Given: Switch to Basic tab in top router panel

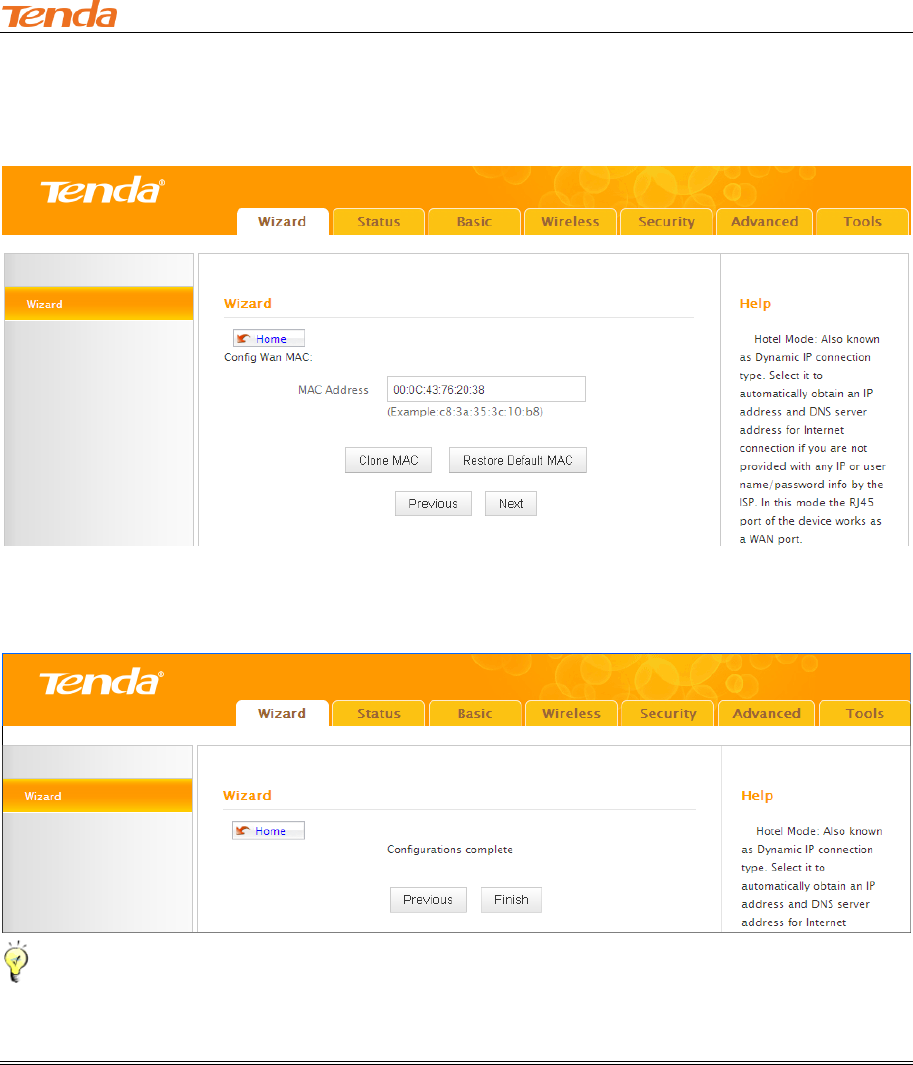Looking at the screenshot, I should pyautogui.click(x=474, y=221).
